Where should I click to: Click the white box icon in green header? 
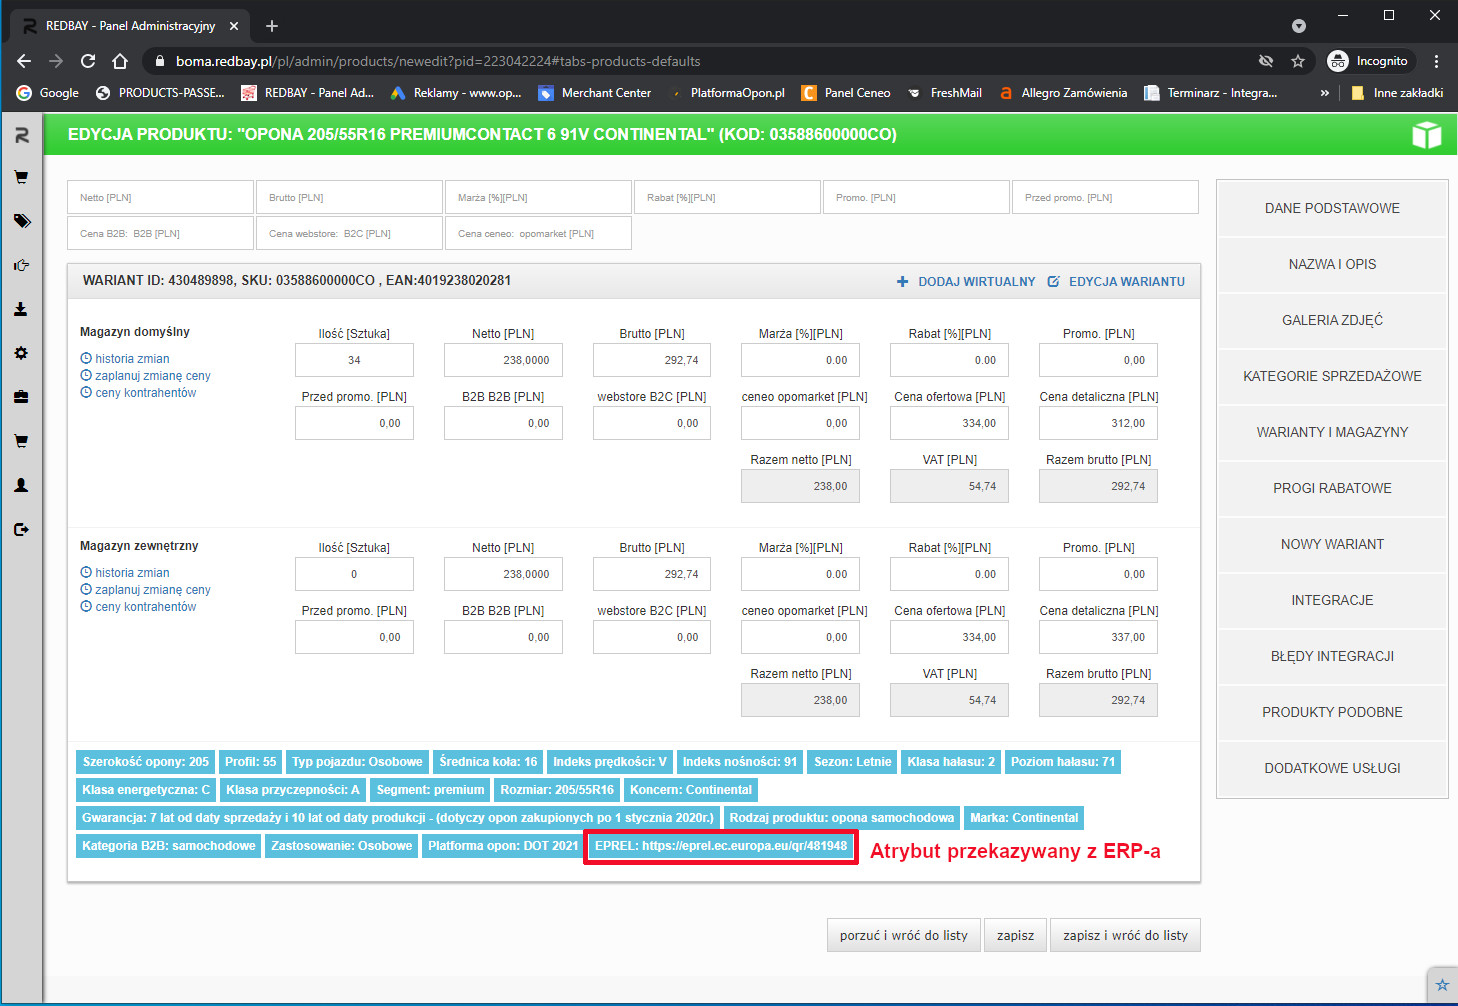[x=1426, y=135]
